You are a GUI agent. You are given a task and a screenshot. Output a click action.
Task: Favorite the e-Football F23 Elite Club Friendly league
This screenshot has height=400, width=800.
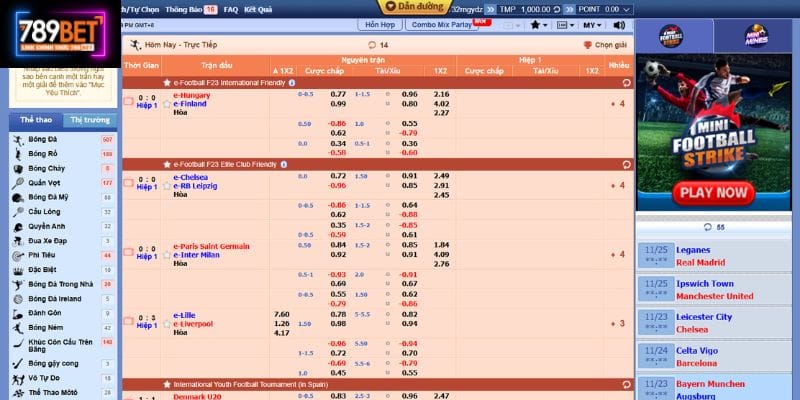point(167,164)
